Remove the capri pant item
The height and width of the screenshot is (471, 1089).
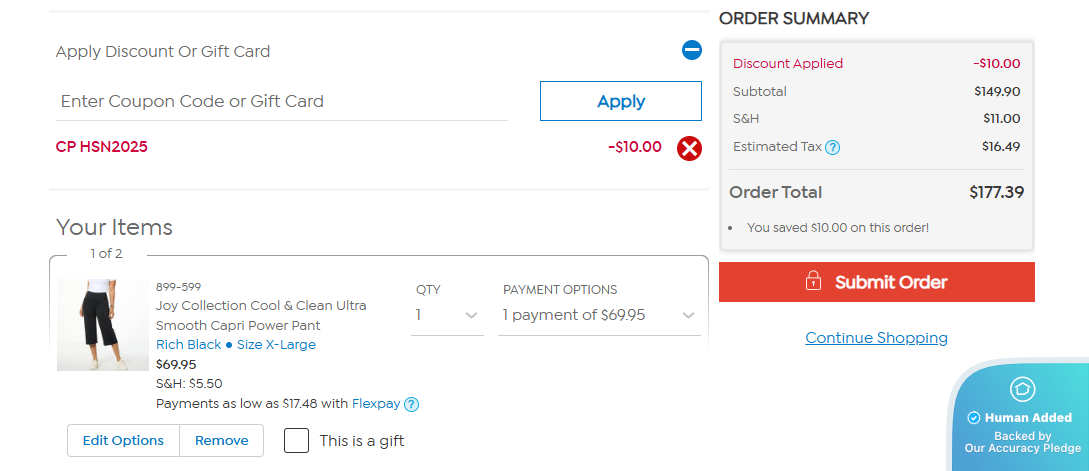[x=221, y=440]
